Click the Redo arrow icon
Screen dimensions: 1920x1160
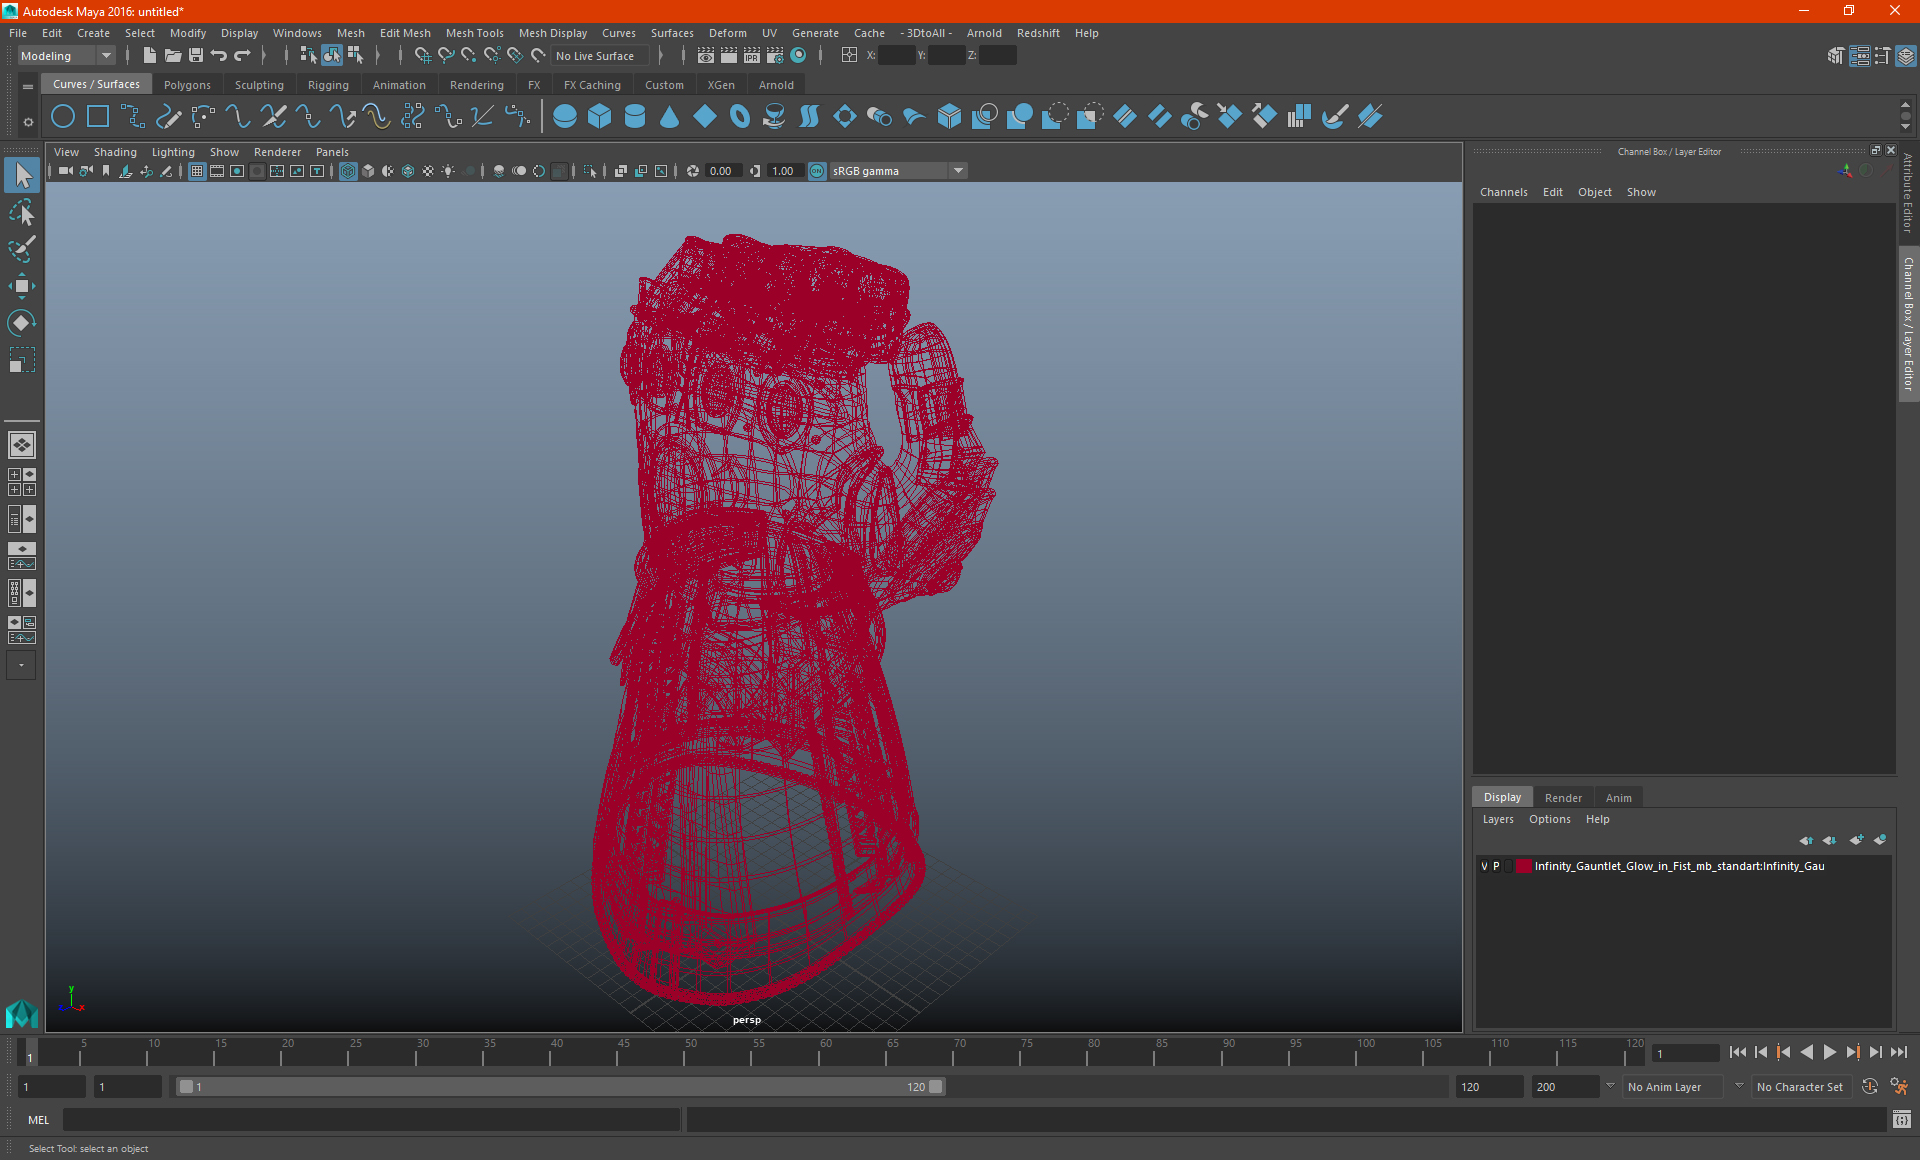coord(242,56)
